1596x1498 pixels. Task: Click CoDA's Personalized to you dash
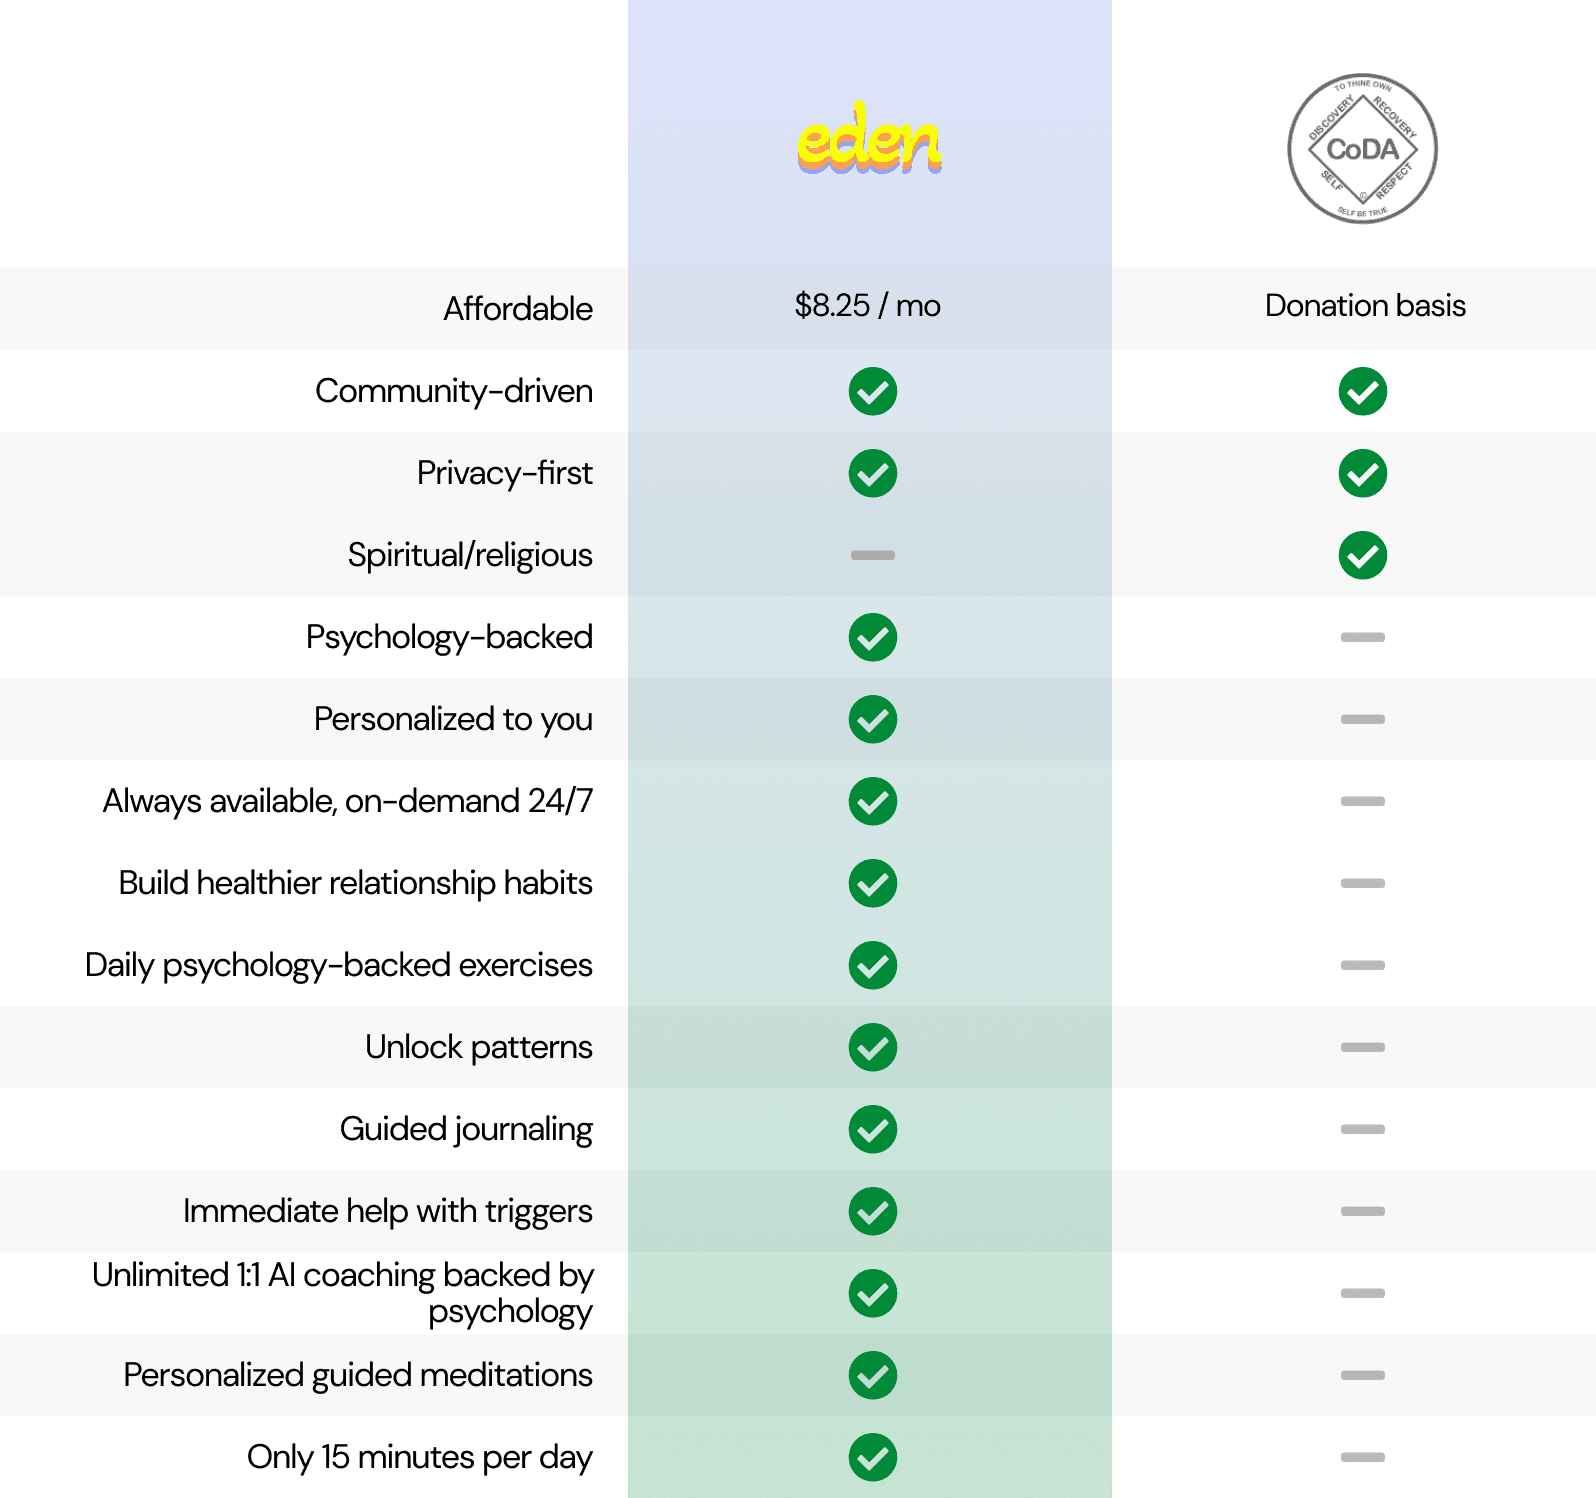(1362, 719)
